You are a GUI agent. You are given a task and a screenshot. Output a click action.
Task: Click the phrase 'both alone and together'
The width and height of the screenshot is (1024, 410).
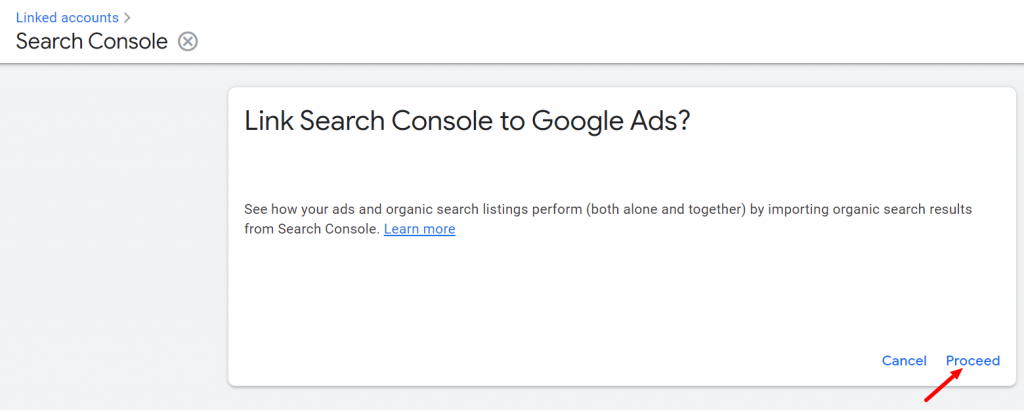click(x=657, y=210)
